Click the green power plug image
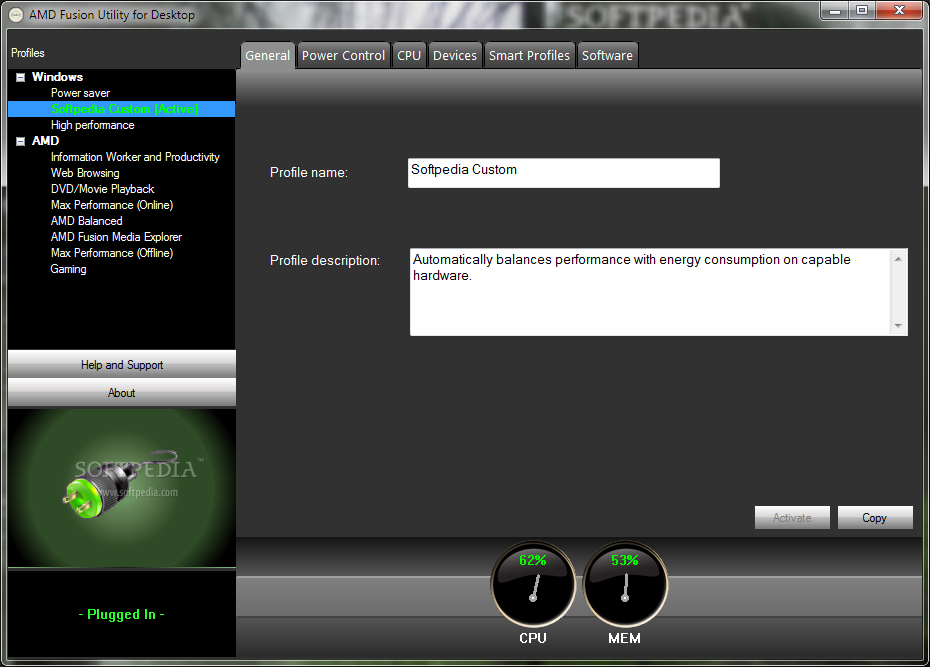Image resolution: width=930 pixels, height=667 pixels. (x=122, y=486)
